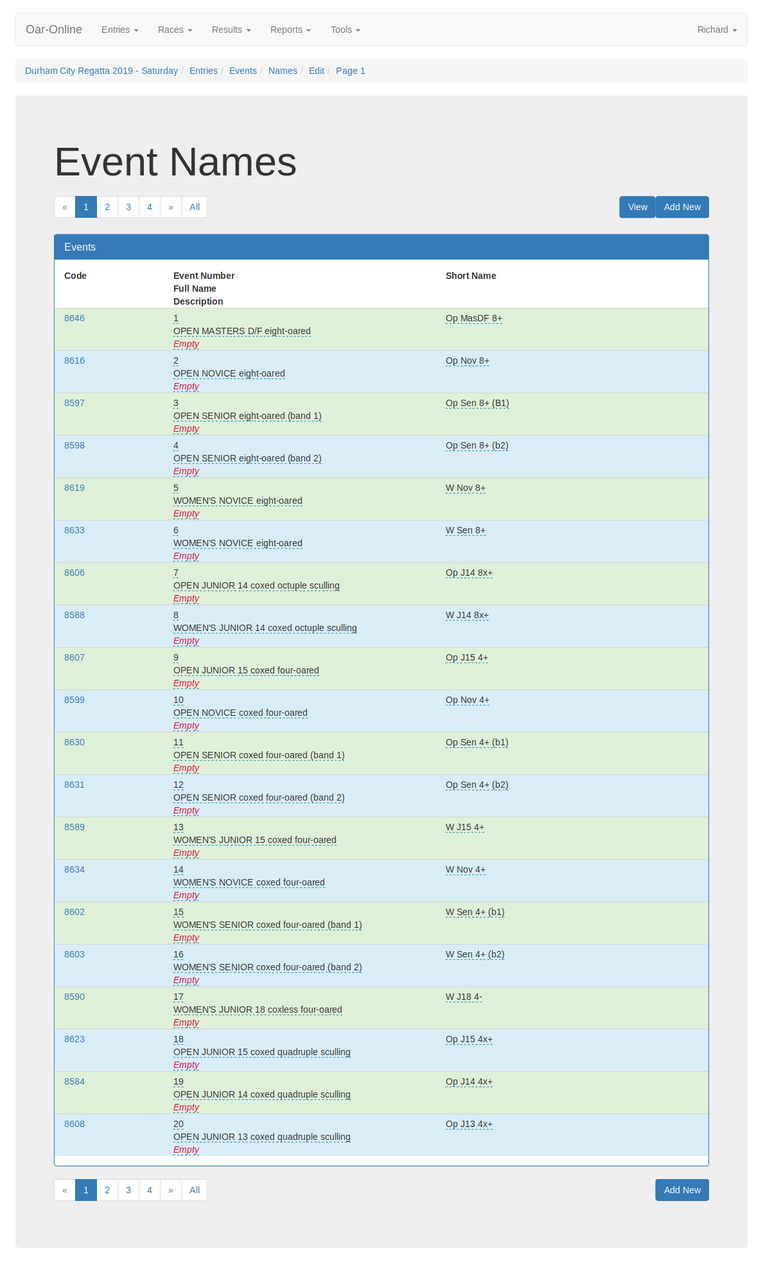Go to page 4 in bottom pagination

coord(149,1190)
